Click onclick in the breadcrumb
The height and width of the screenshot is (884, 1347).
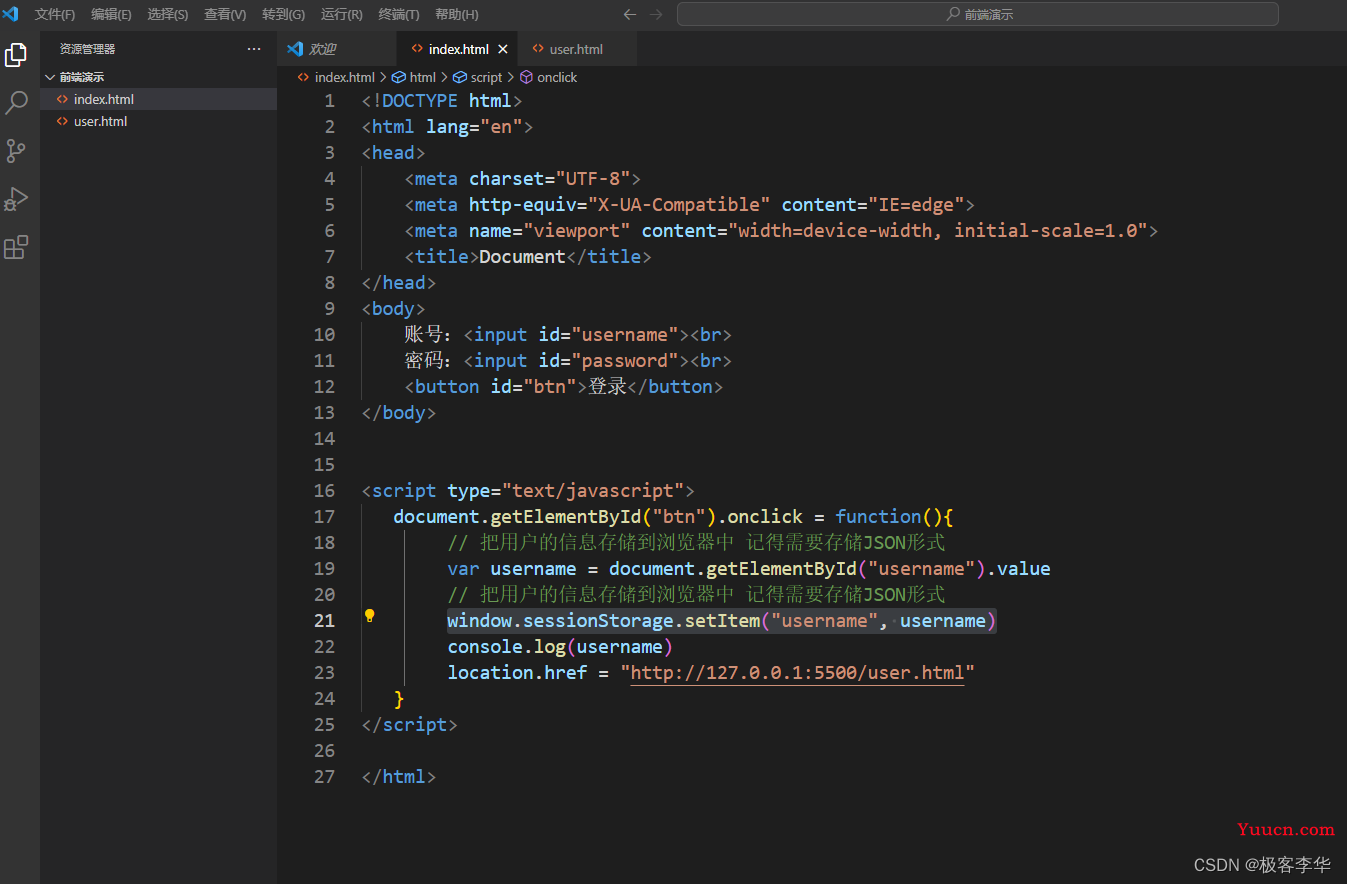pos(557,77)
